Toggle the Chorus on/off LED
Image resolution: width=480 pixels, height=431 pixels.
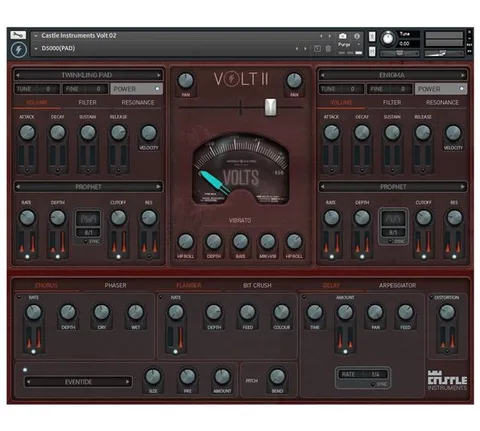point(19,297)
